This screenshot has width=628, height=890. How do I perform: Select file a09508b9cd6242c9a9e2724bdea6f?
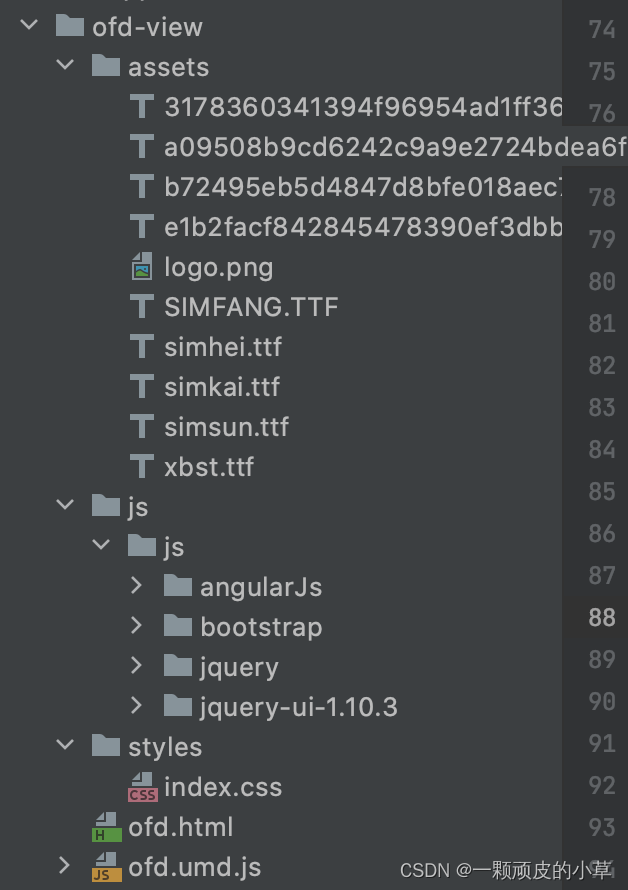(396, 147)
